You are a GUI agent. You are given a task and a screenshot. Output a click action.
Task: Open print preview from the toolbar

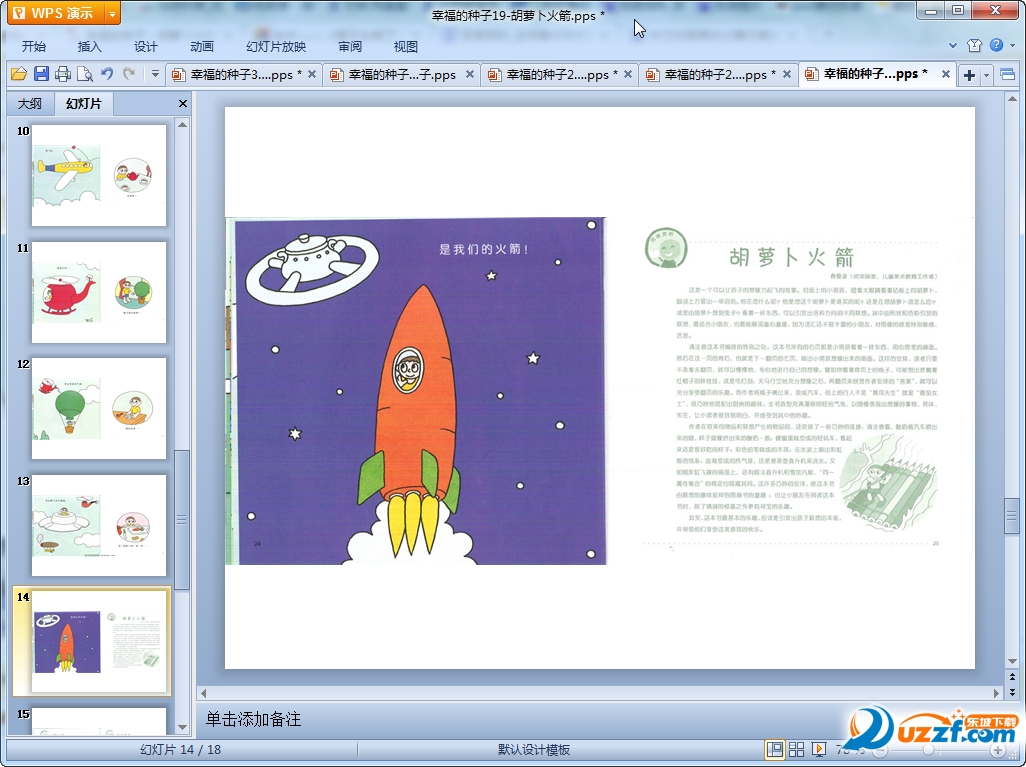point(84,74)
